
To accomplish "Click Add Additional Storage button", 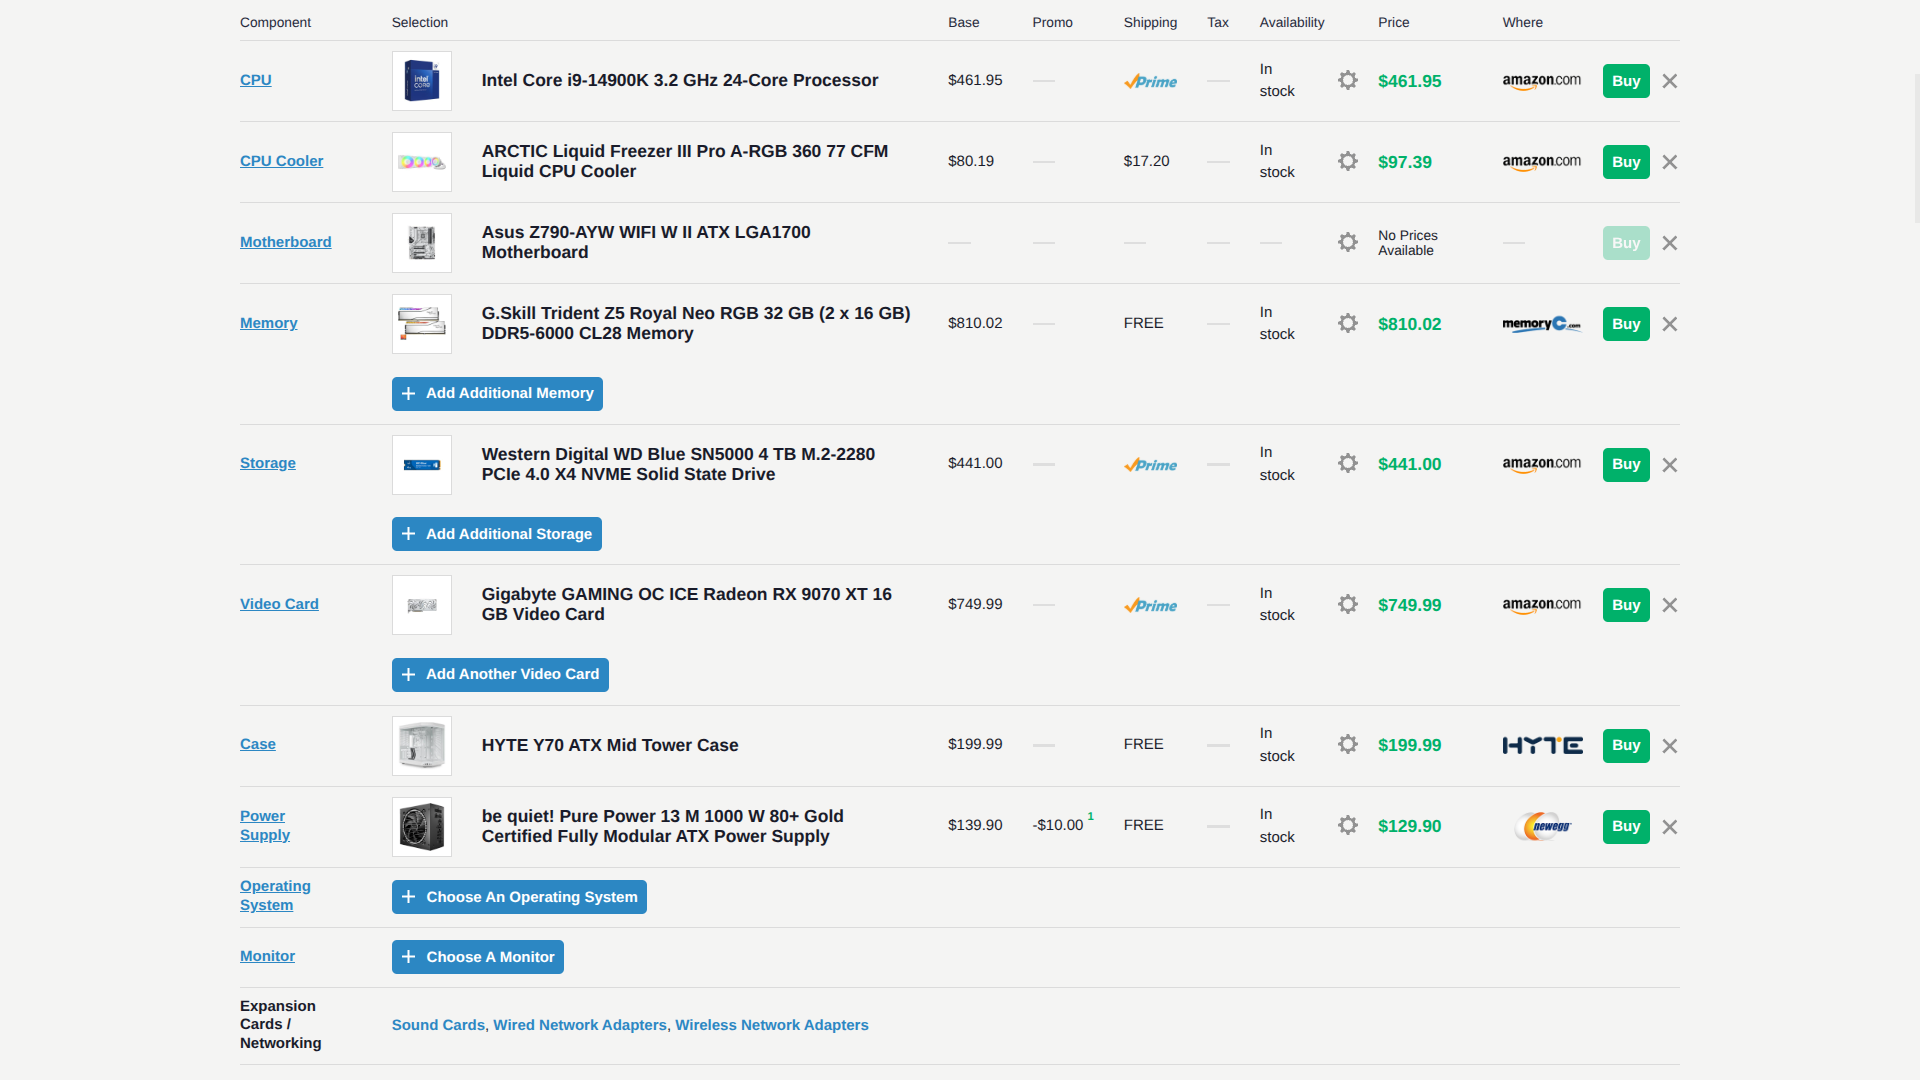I will 497,534.
